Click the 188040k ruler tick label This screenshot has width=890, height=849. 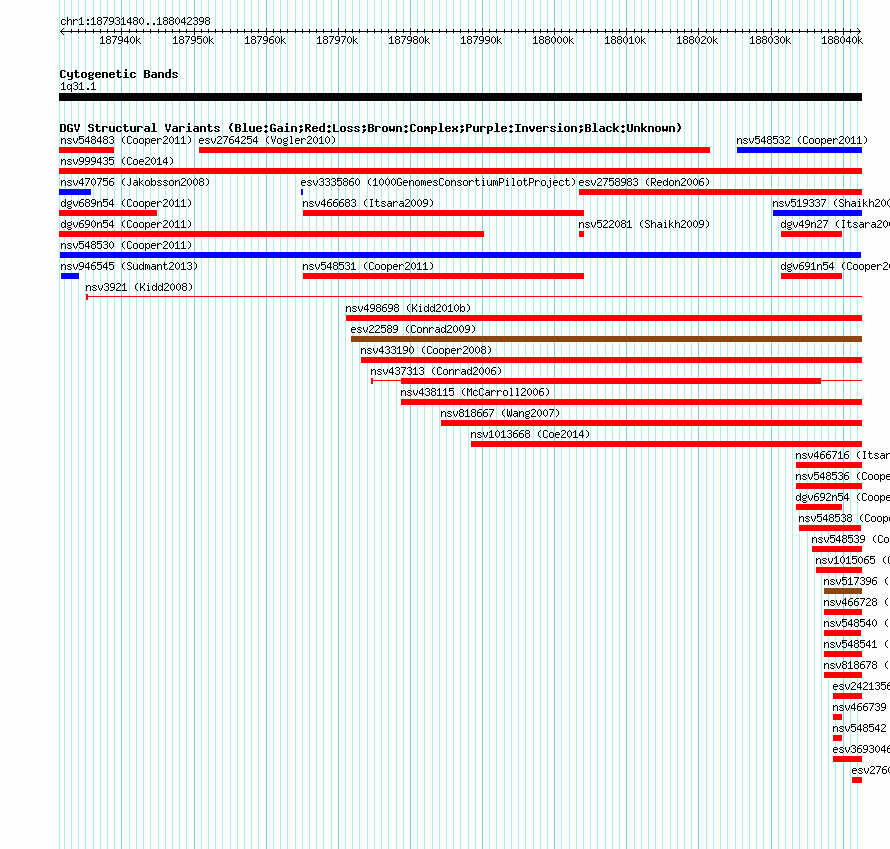tap(842, 40)
